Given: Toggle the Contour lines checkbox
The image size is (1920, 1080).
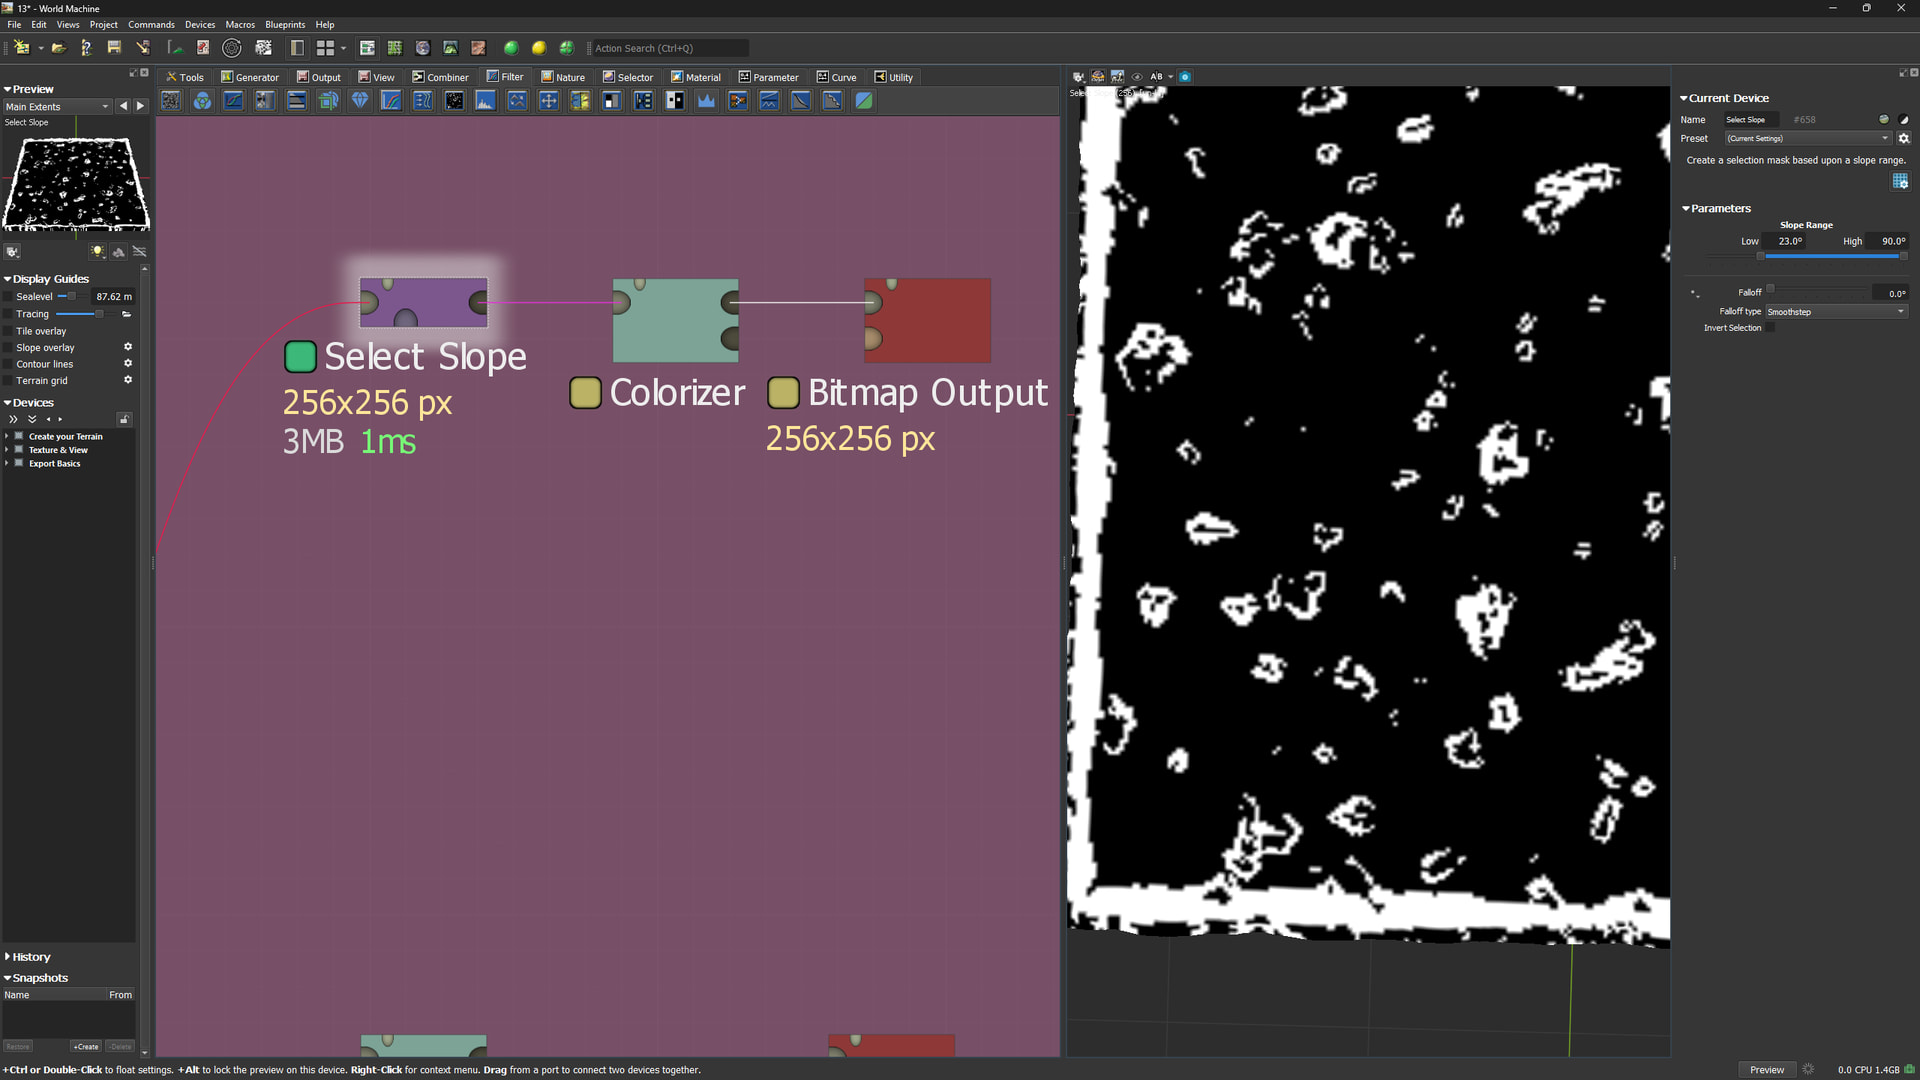Looking at the screenshot, I should pos(9,364).
